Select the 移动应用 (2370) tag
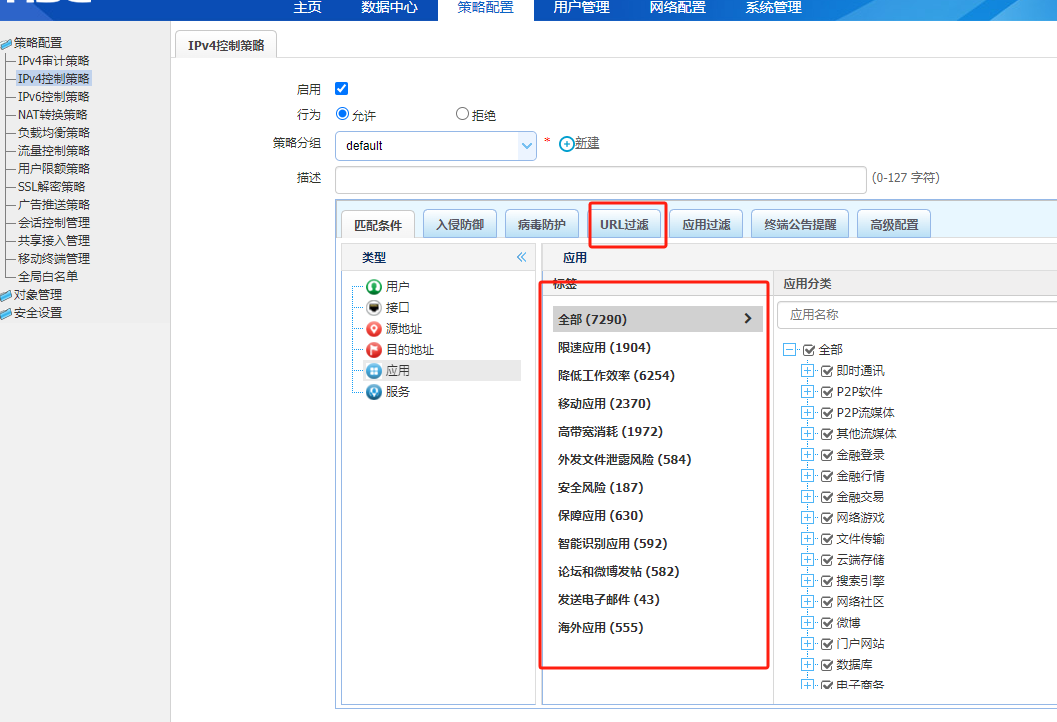Screen dimensions: 1057x722 tap(604, 404)
